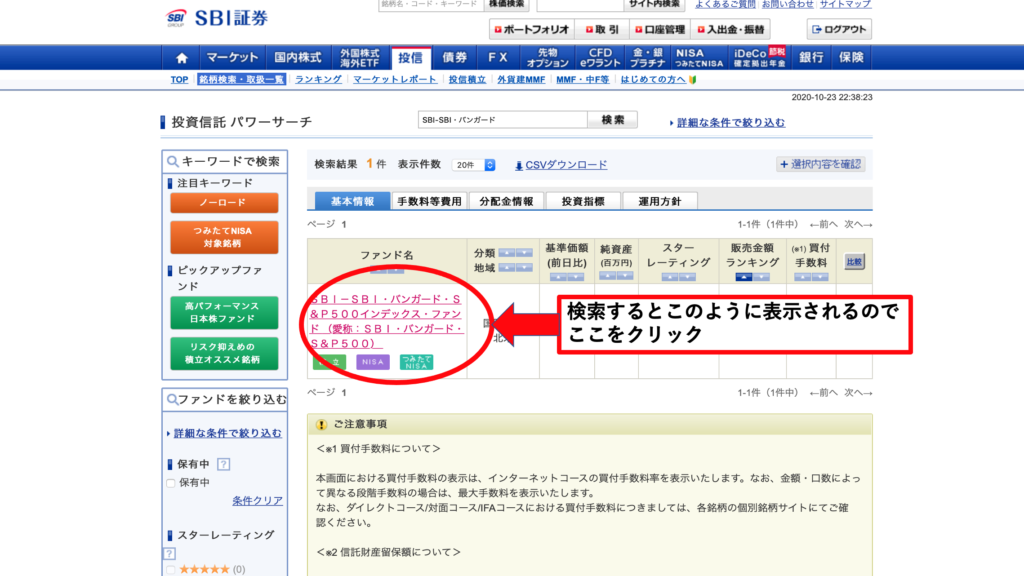Click the help icon under スターレーティング
Screen dimensions: 1024x576
coord(169,554)
